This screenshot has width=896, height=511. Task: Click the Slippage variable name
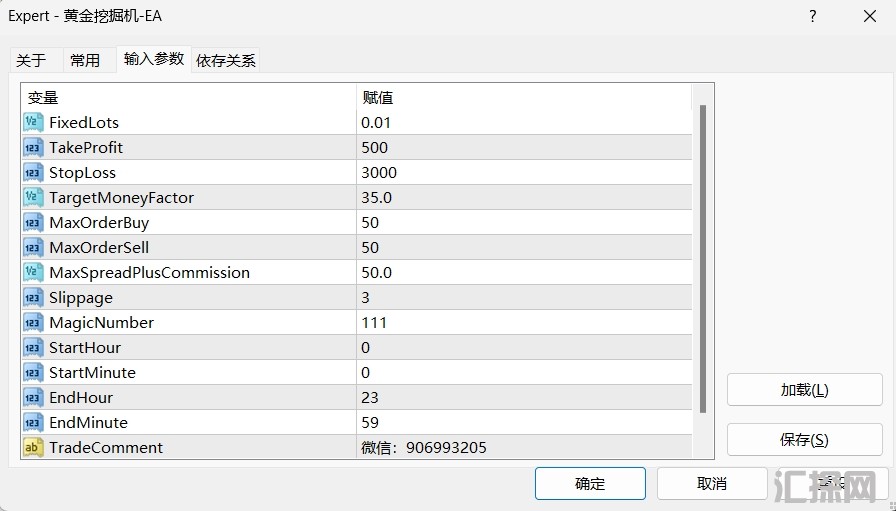(81, 298)
